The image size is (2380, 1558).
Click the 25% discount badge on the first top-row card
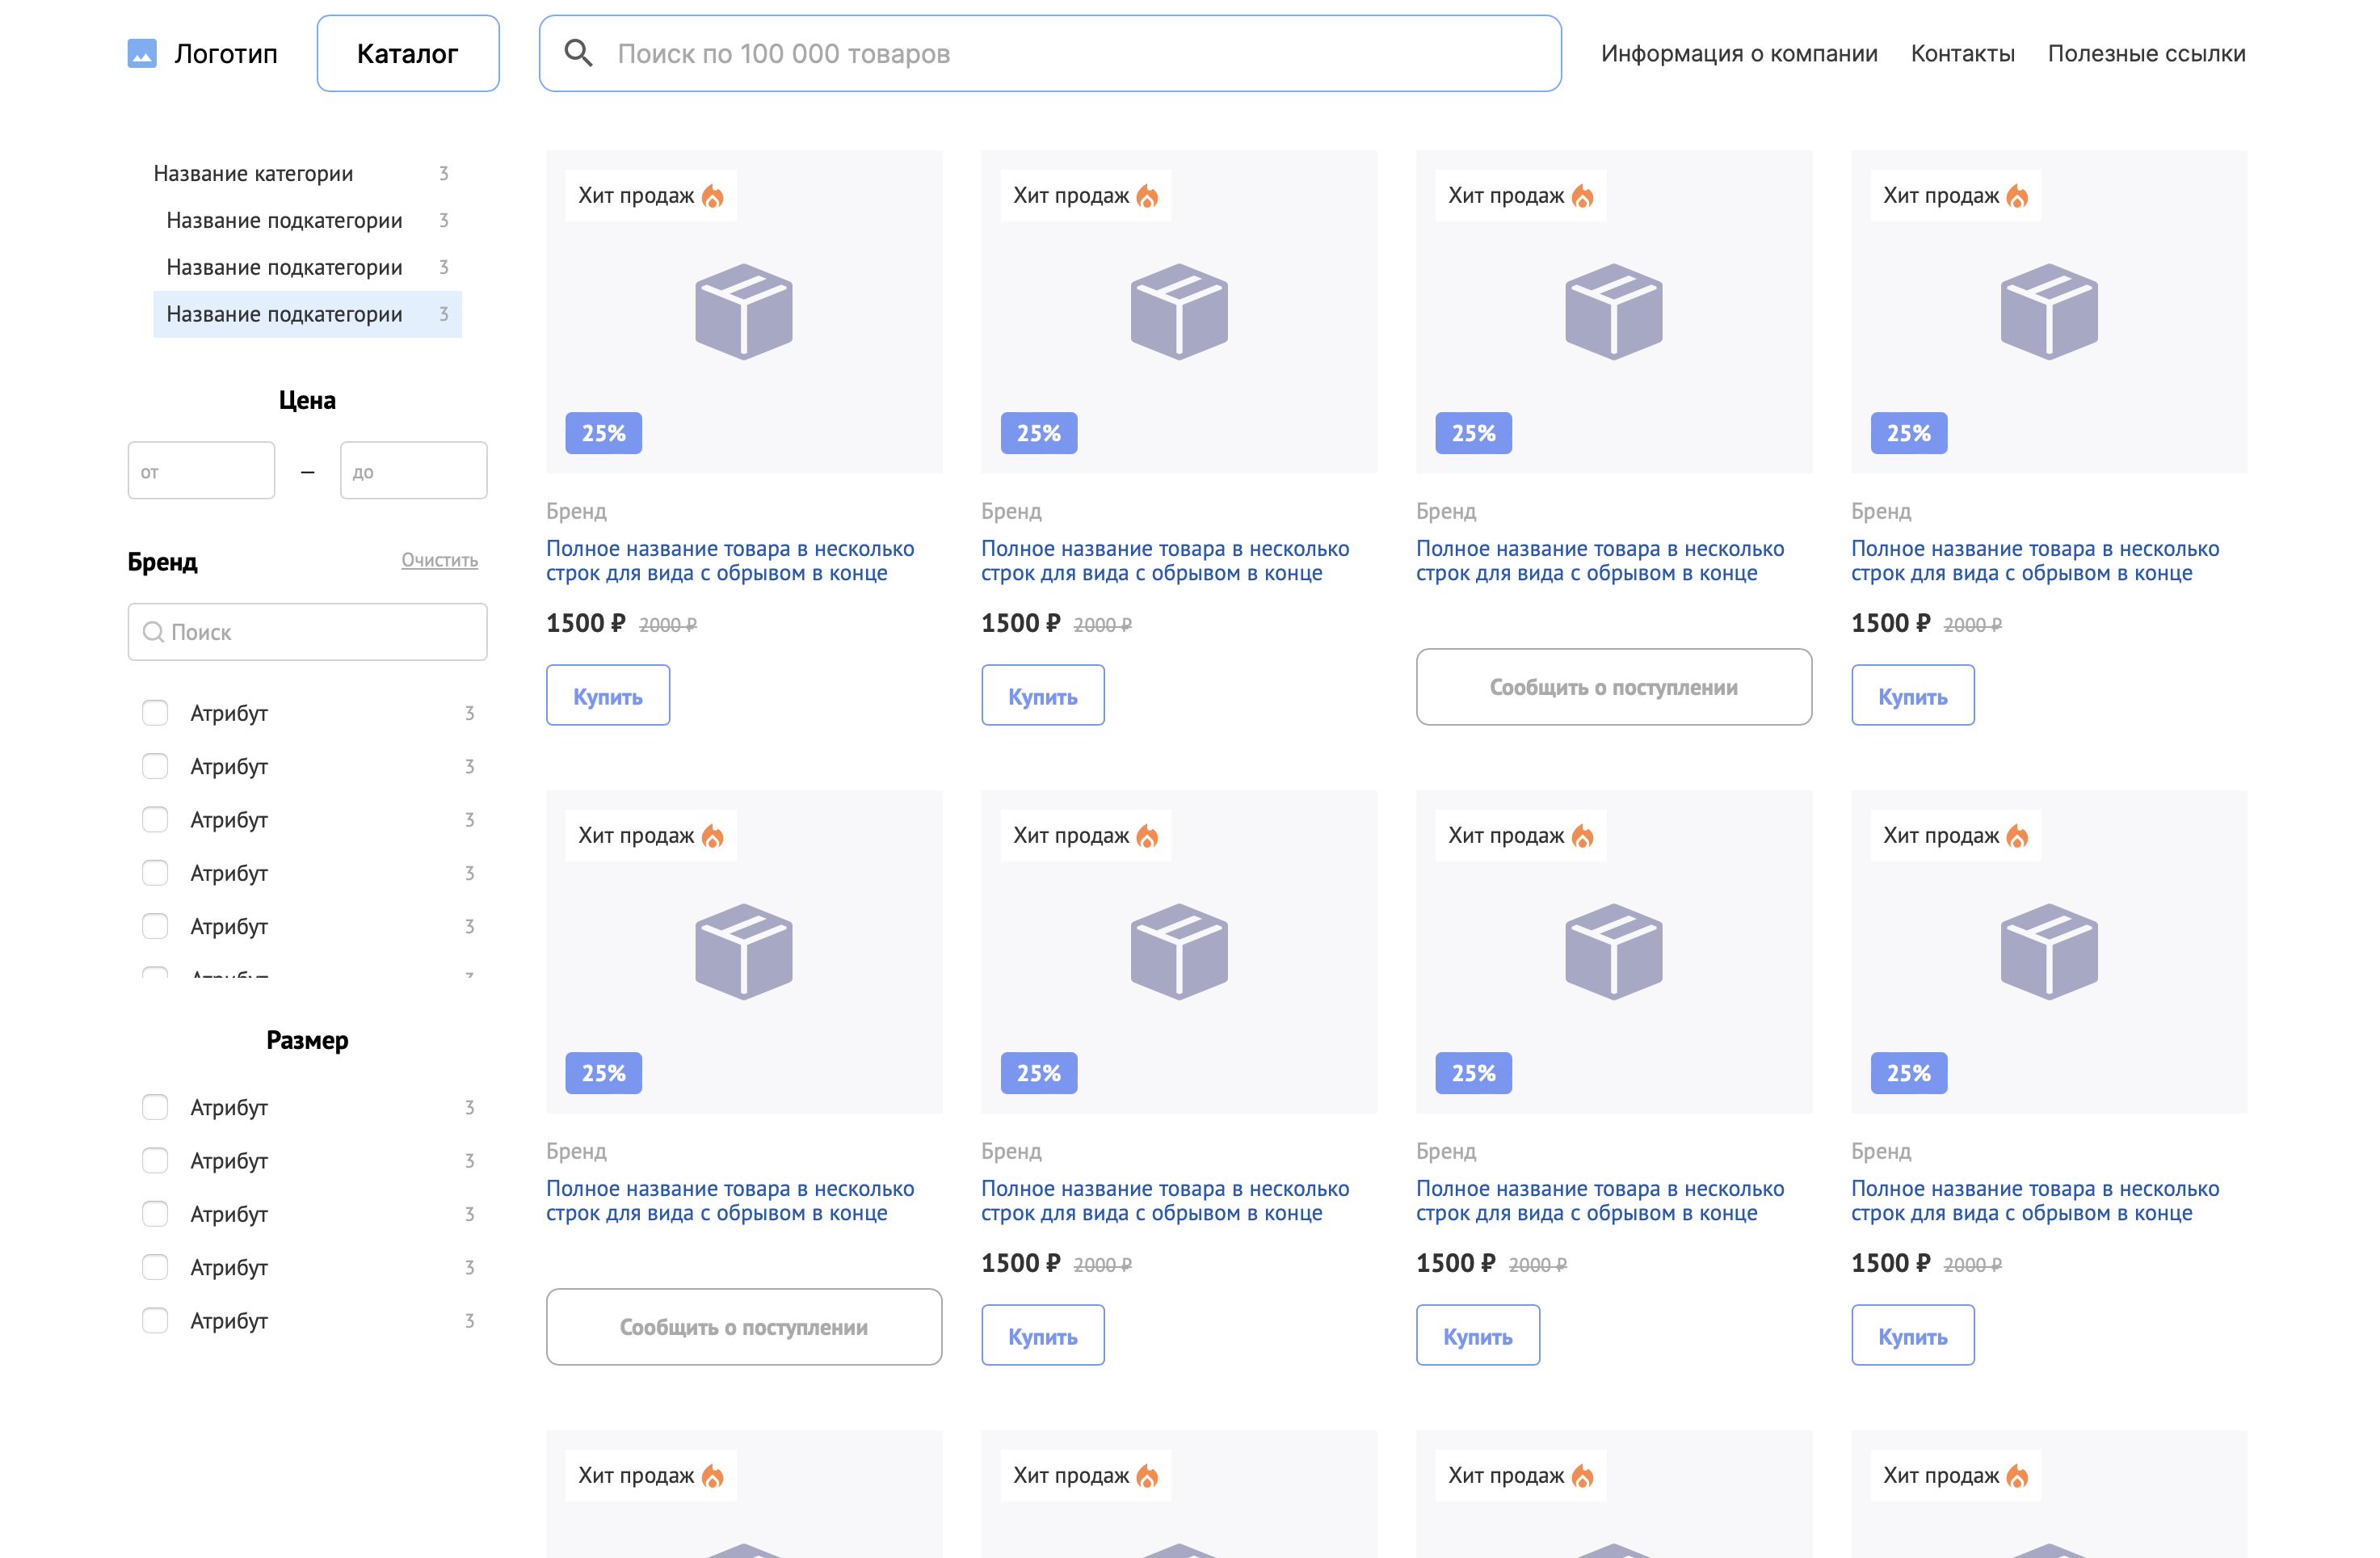[603, 433]
